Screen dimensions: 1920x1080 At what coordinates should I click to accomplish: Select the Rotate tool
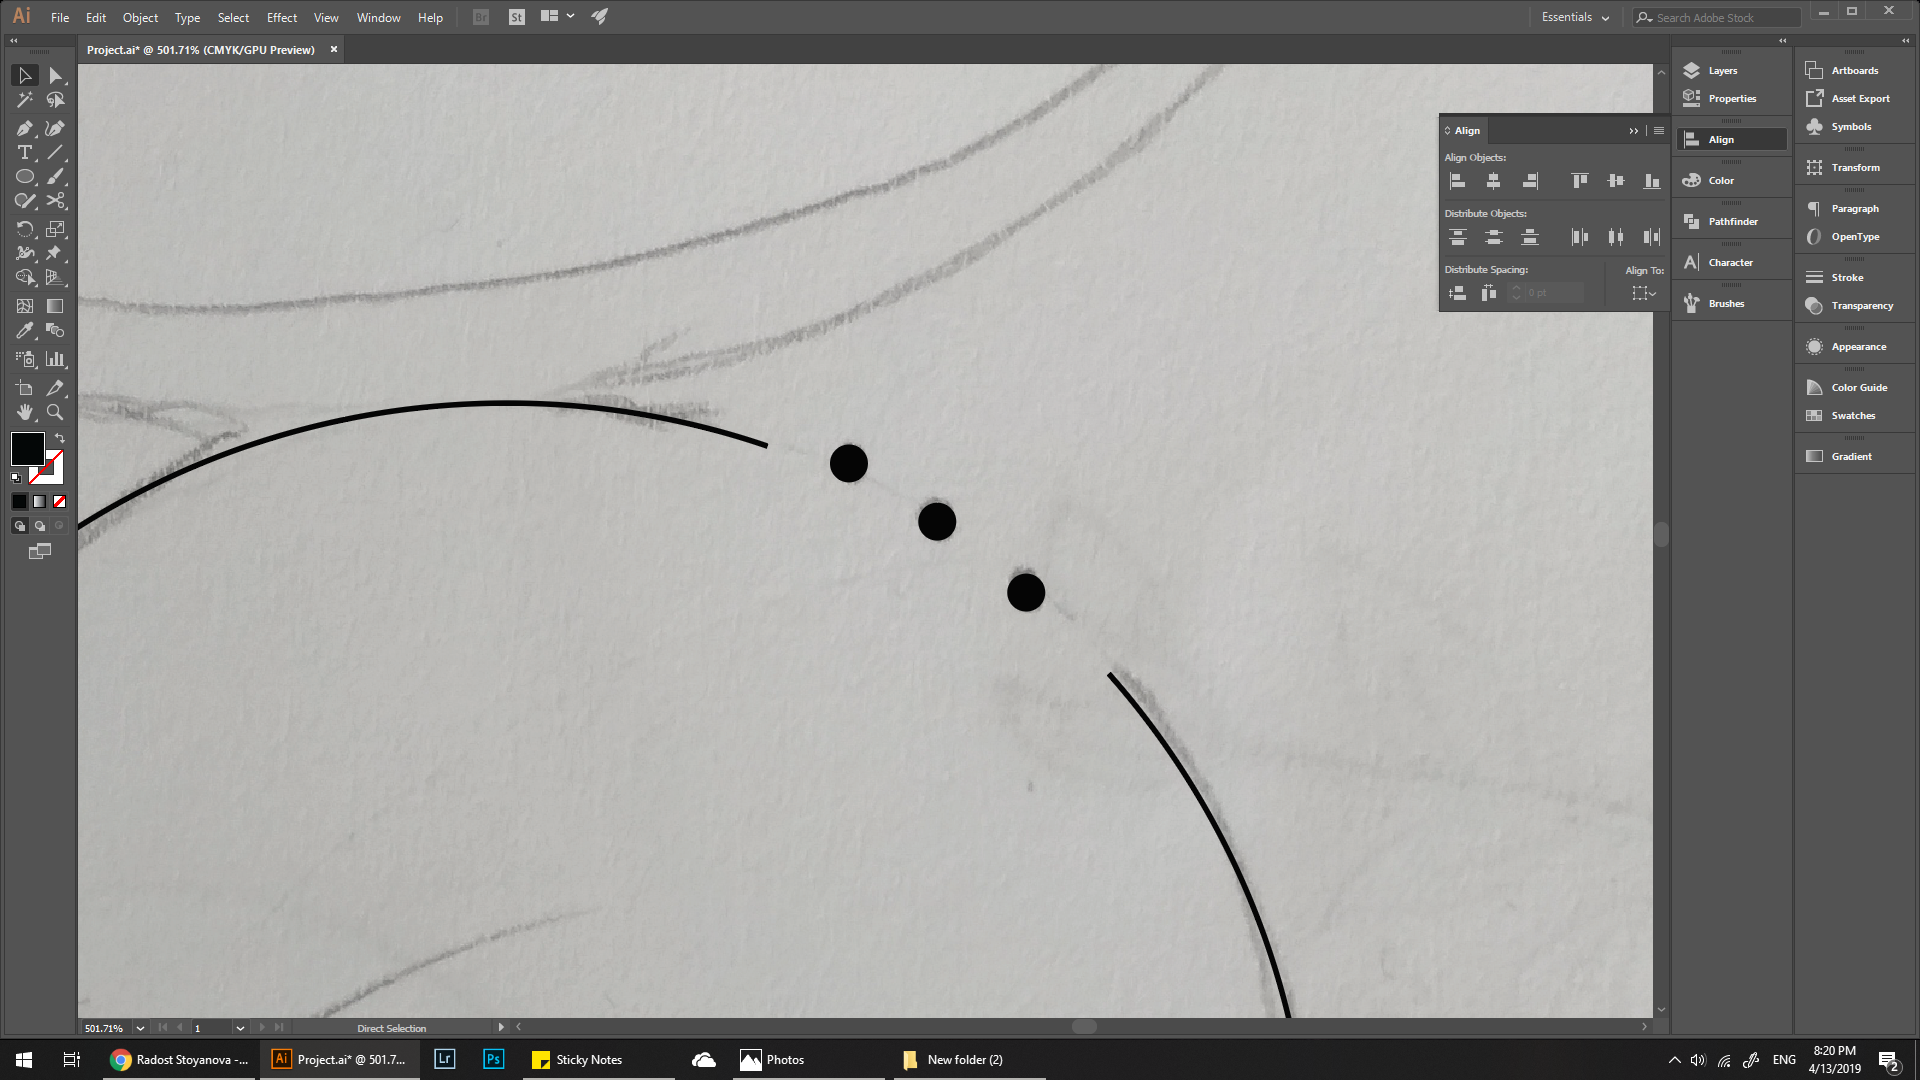(25, 229)
